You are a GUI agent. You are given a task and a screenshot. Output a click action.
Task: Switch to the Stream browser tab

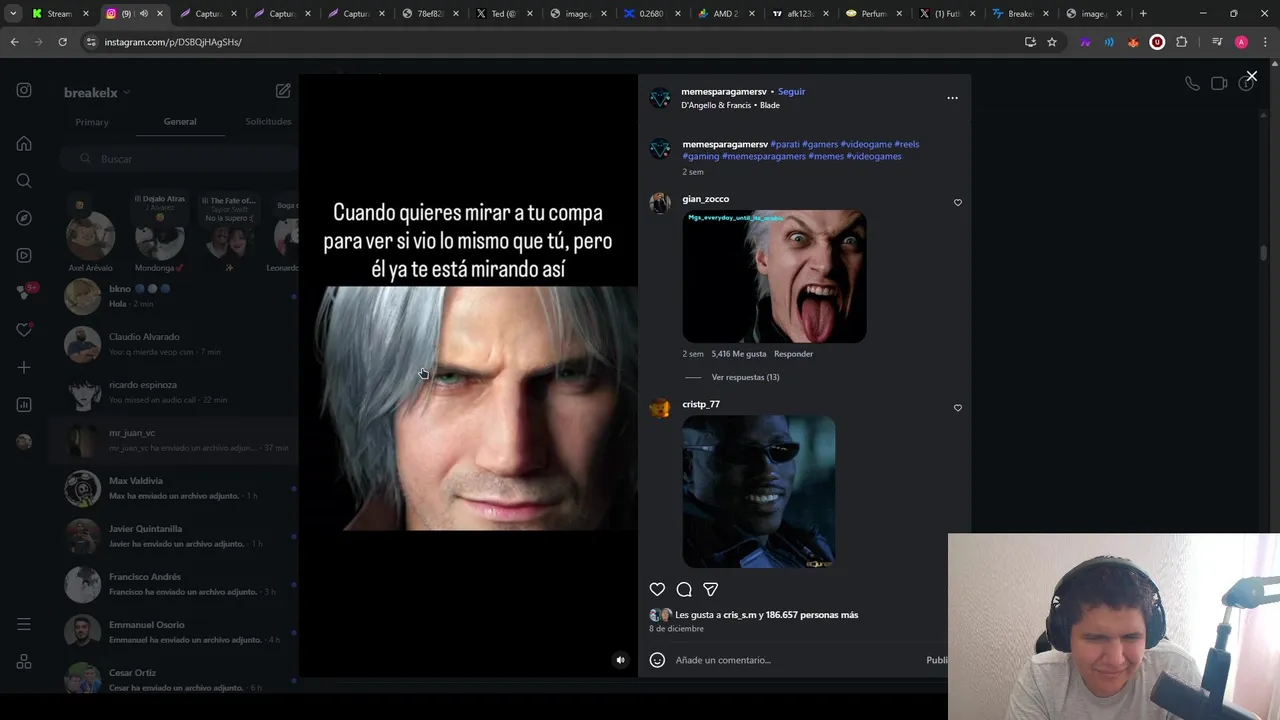click(x=60, y=14)
